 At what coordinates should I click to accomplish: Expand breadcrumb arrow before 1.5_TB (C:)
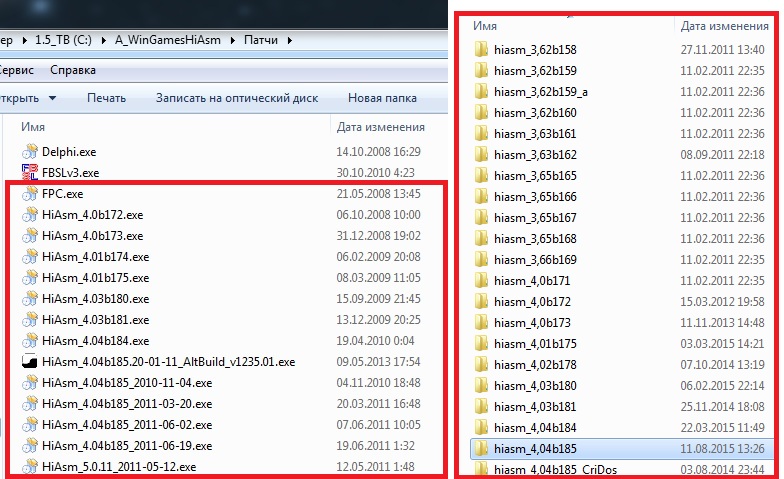tap(24, 40)
